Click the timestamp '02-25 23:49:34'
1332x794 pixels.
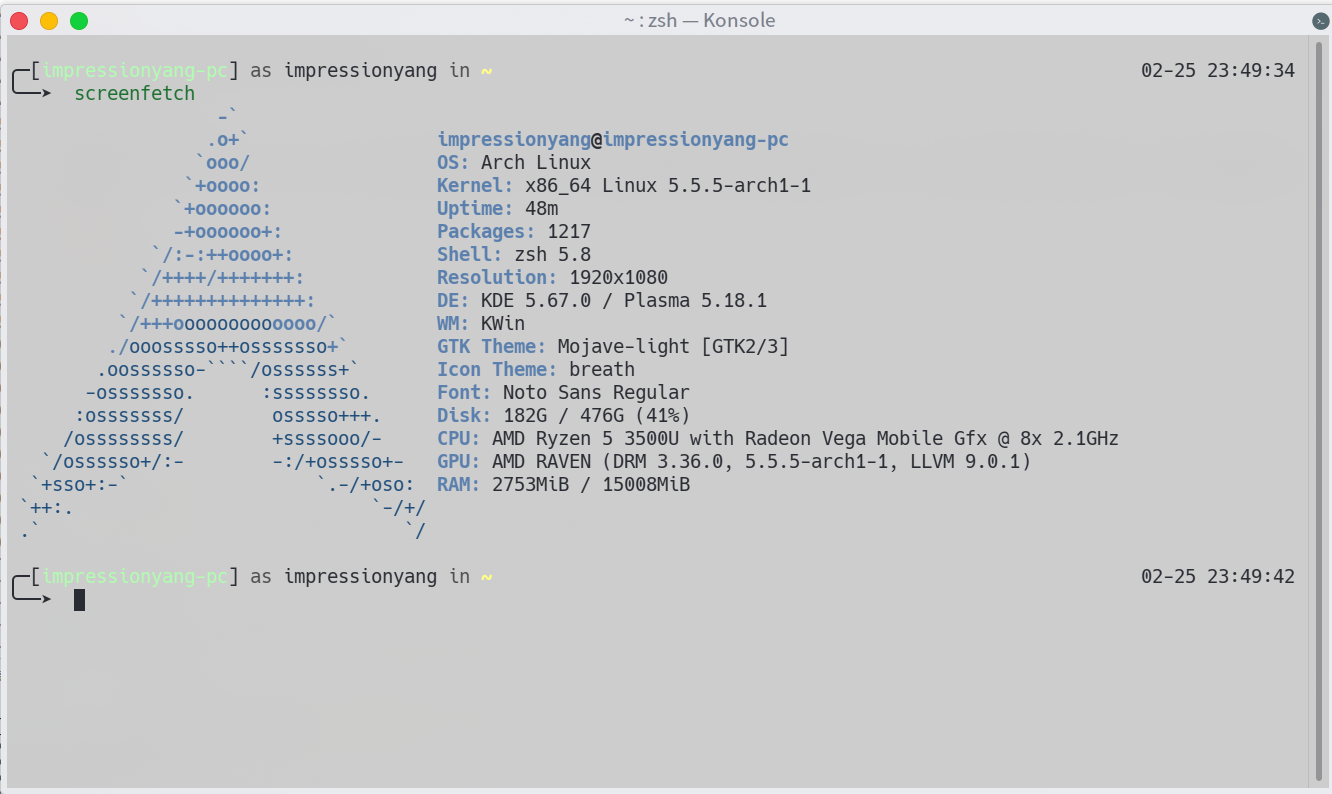pyautogui.click(x=1218, y=71)
